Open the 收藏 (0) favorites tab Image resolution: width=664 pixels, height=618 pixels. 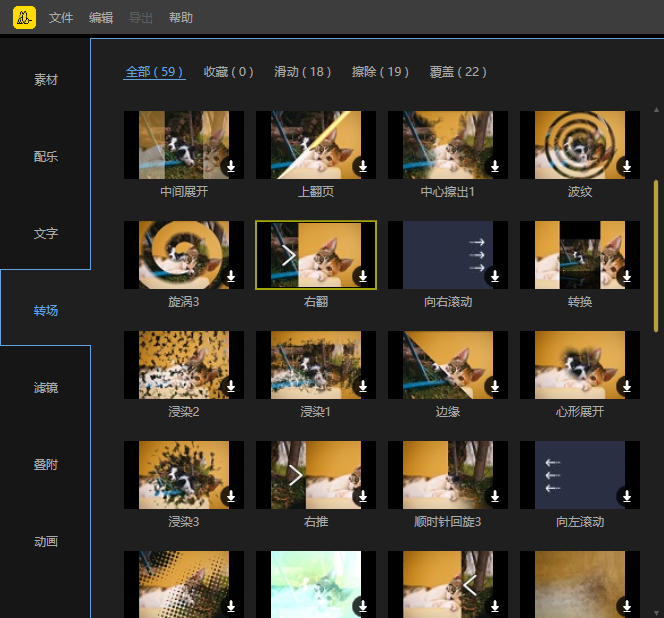[228, 72]
